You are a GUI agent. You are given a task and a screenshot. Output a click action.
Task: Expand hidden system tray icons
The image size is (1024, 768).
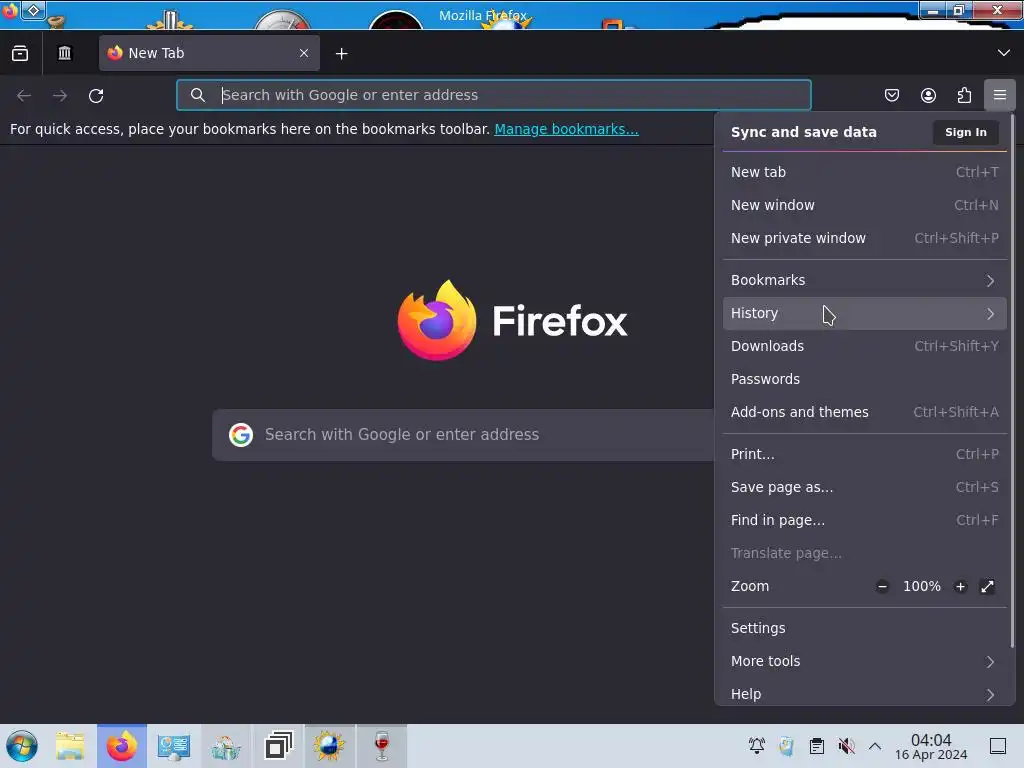coord(875,746)
